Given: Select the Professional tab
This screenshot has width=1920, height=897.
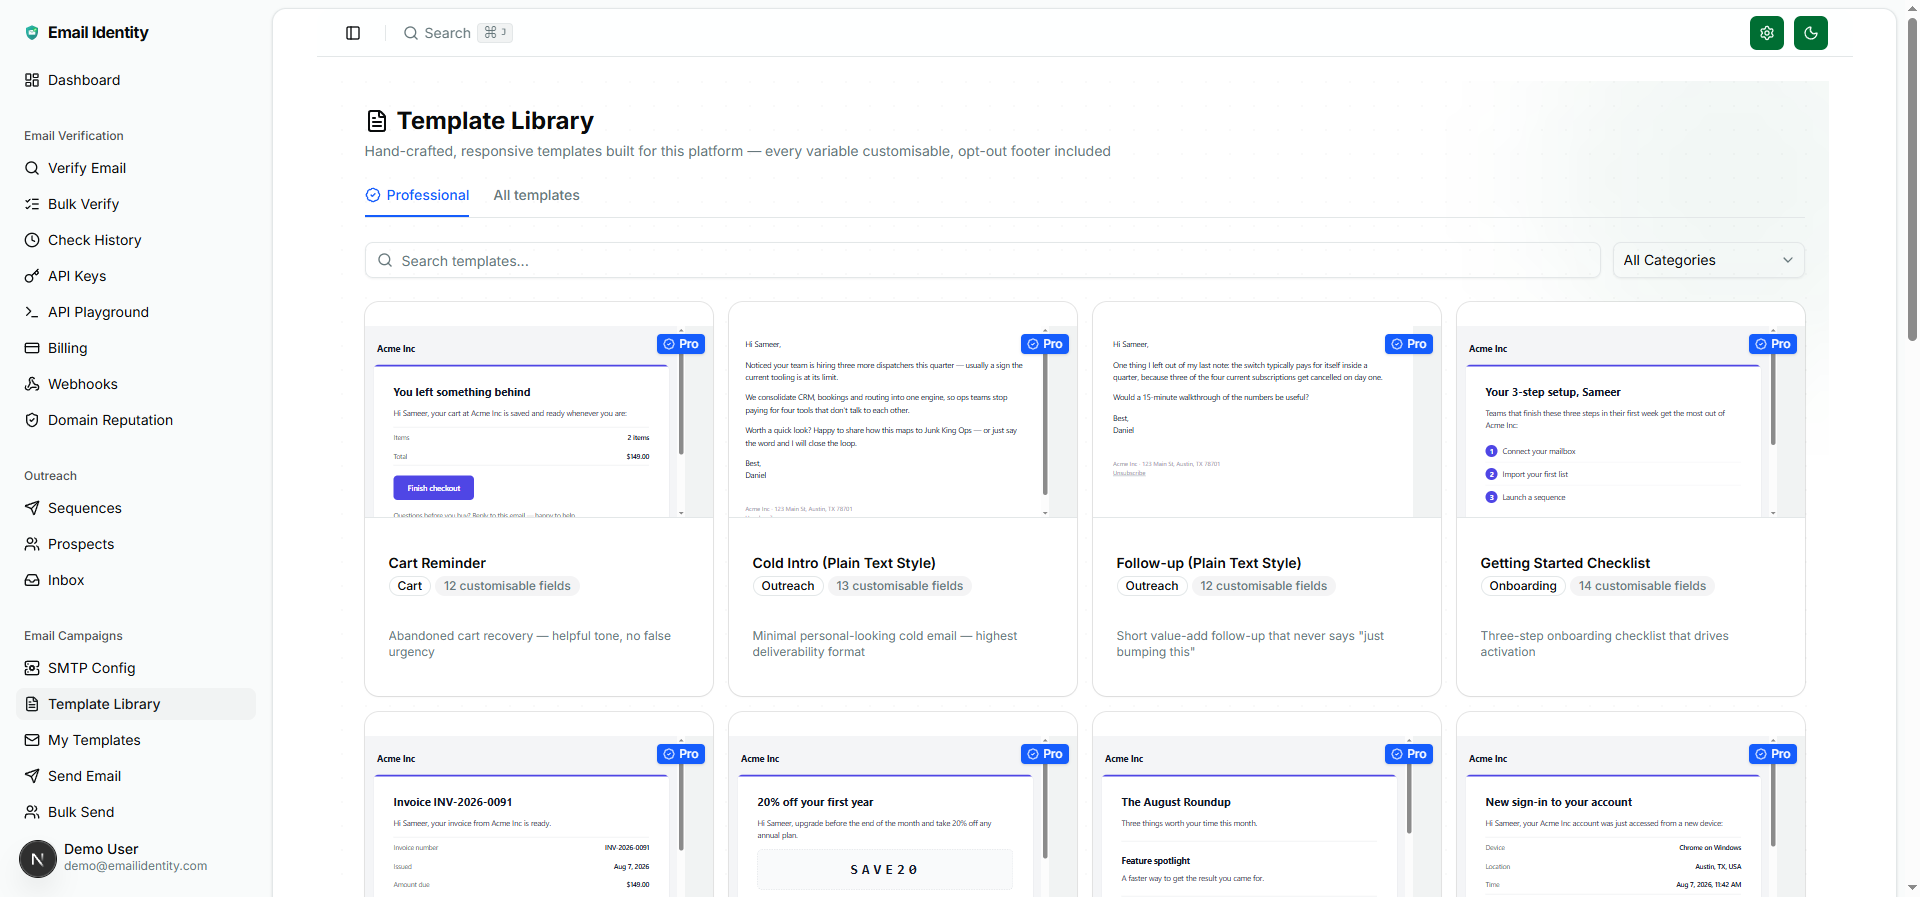Looking at the screenshot, I should [x=417, y=195].
